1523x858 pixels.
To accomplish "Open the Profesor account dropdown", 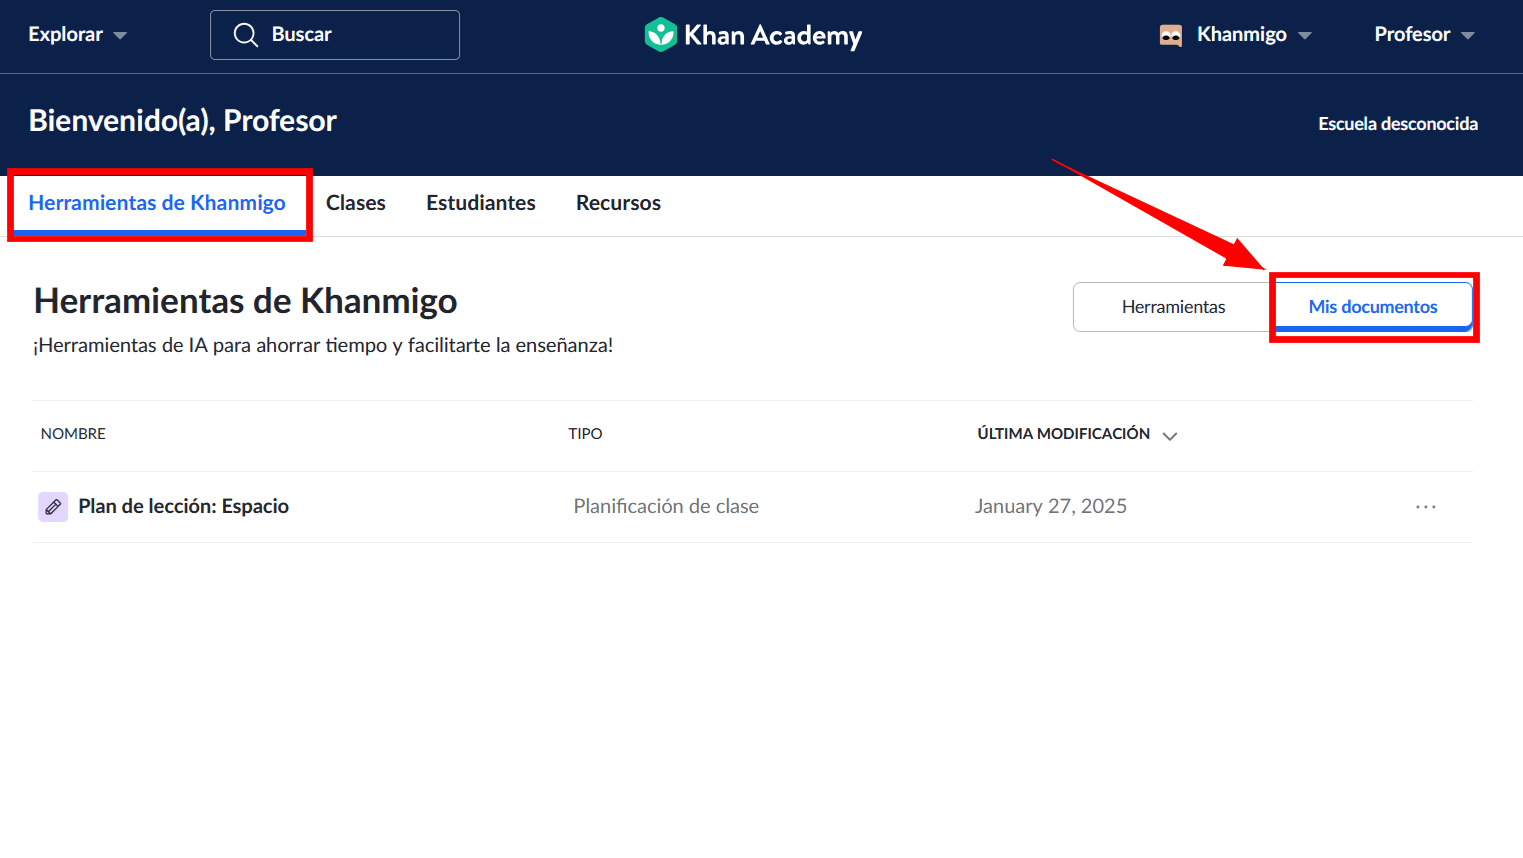I will [1425, 35].
